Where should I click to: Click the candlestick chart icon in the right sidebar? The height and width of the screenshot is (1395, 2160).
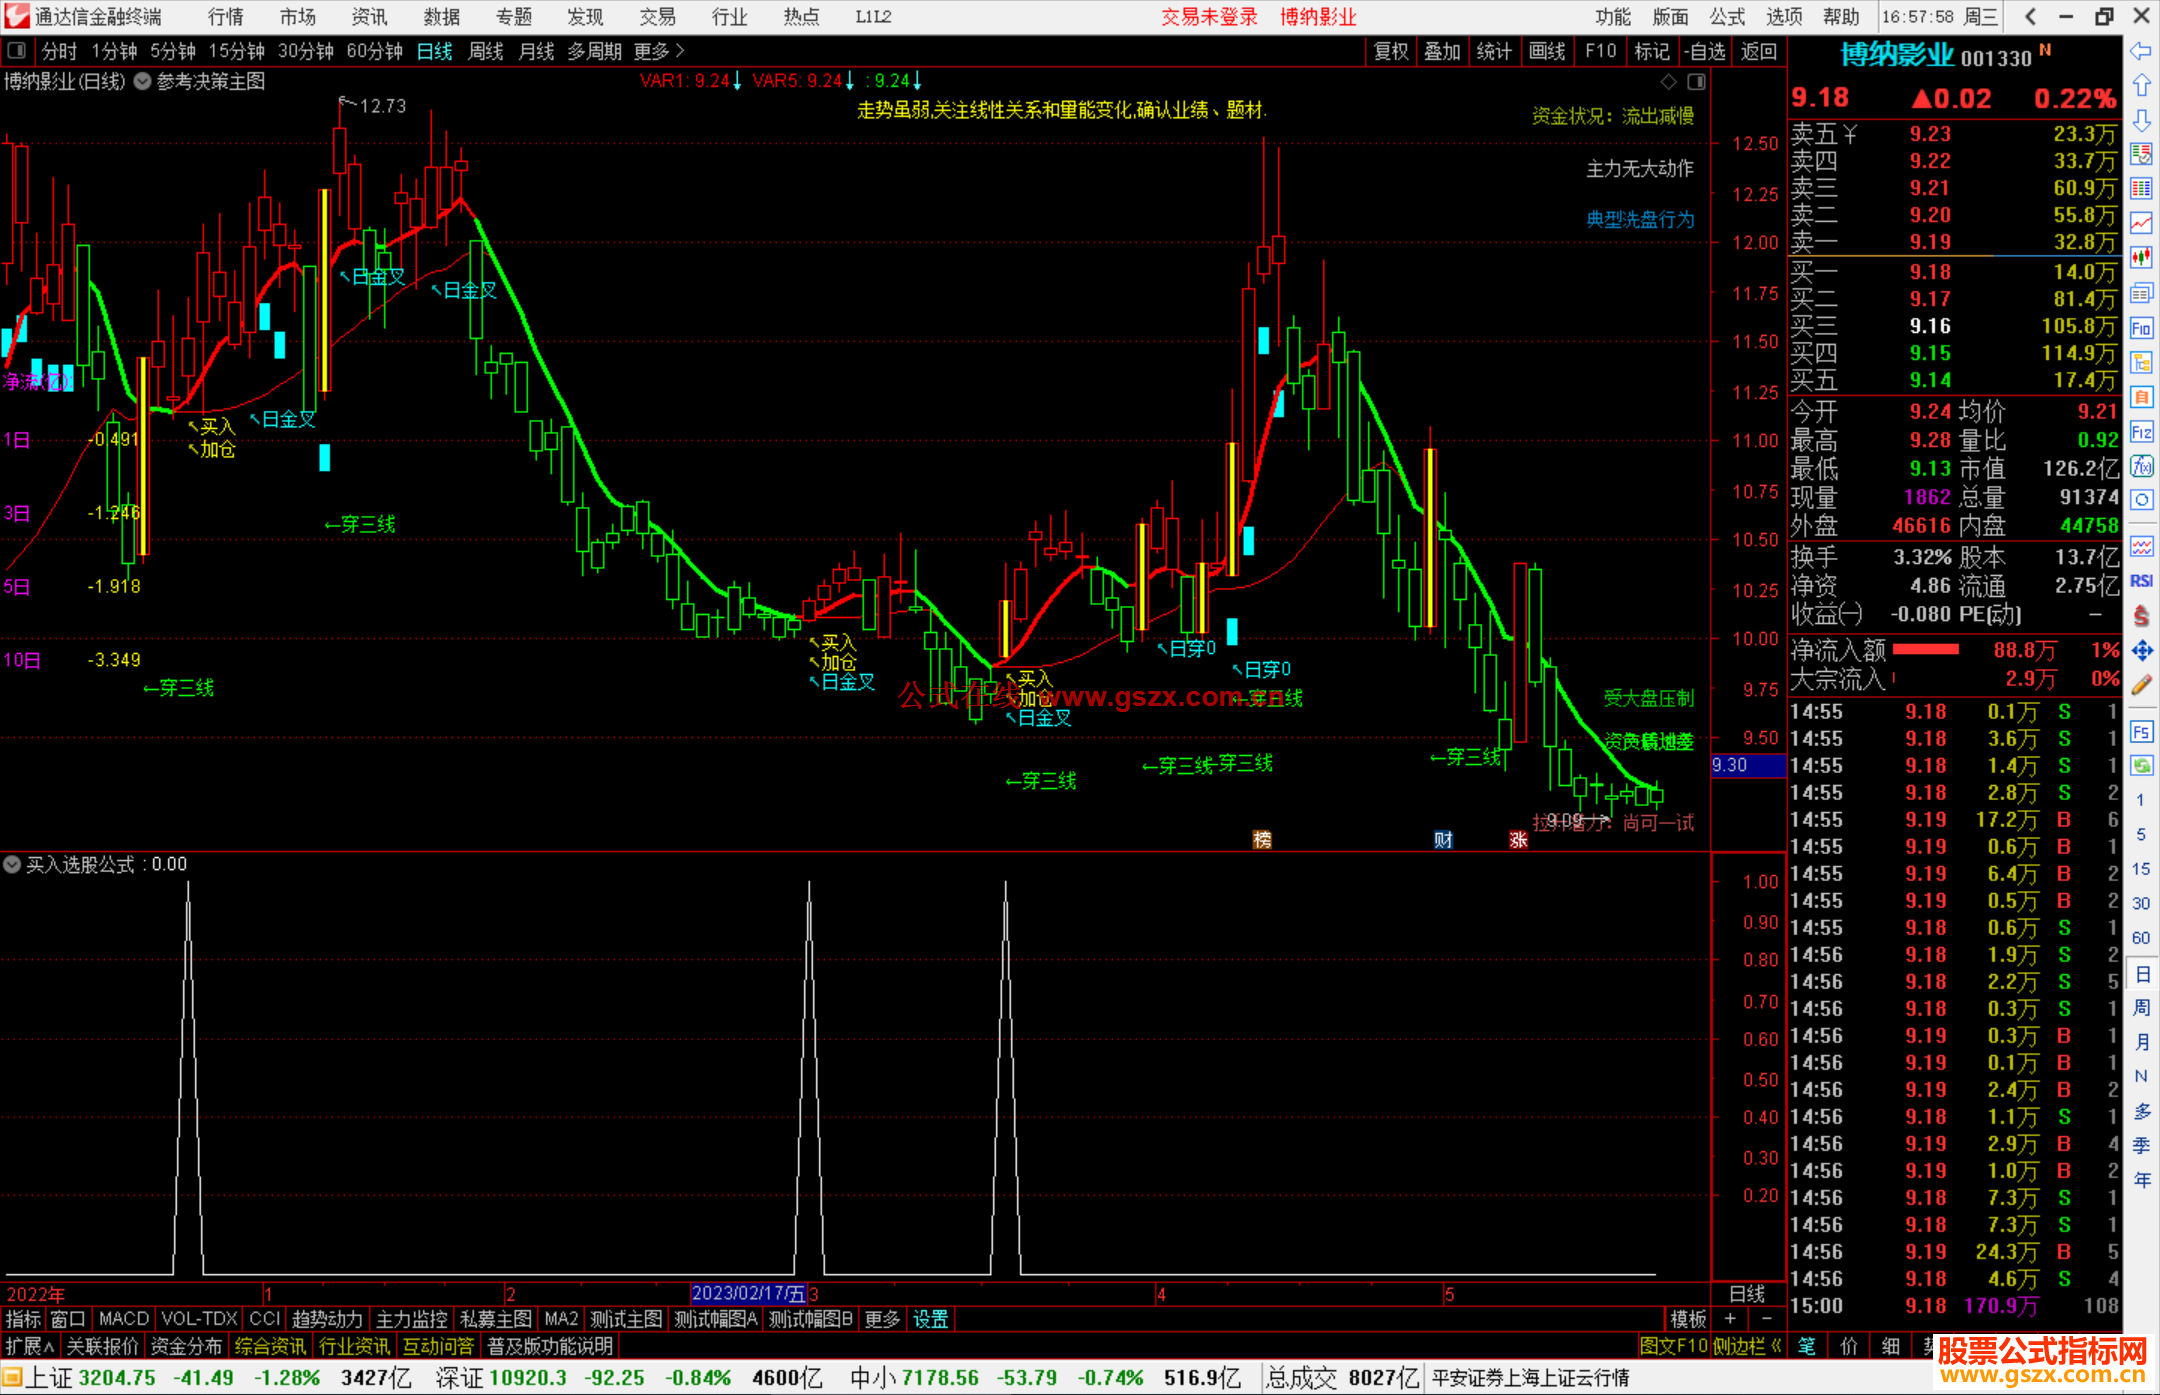point(2141,257)
